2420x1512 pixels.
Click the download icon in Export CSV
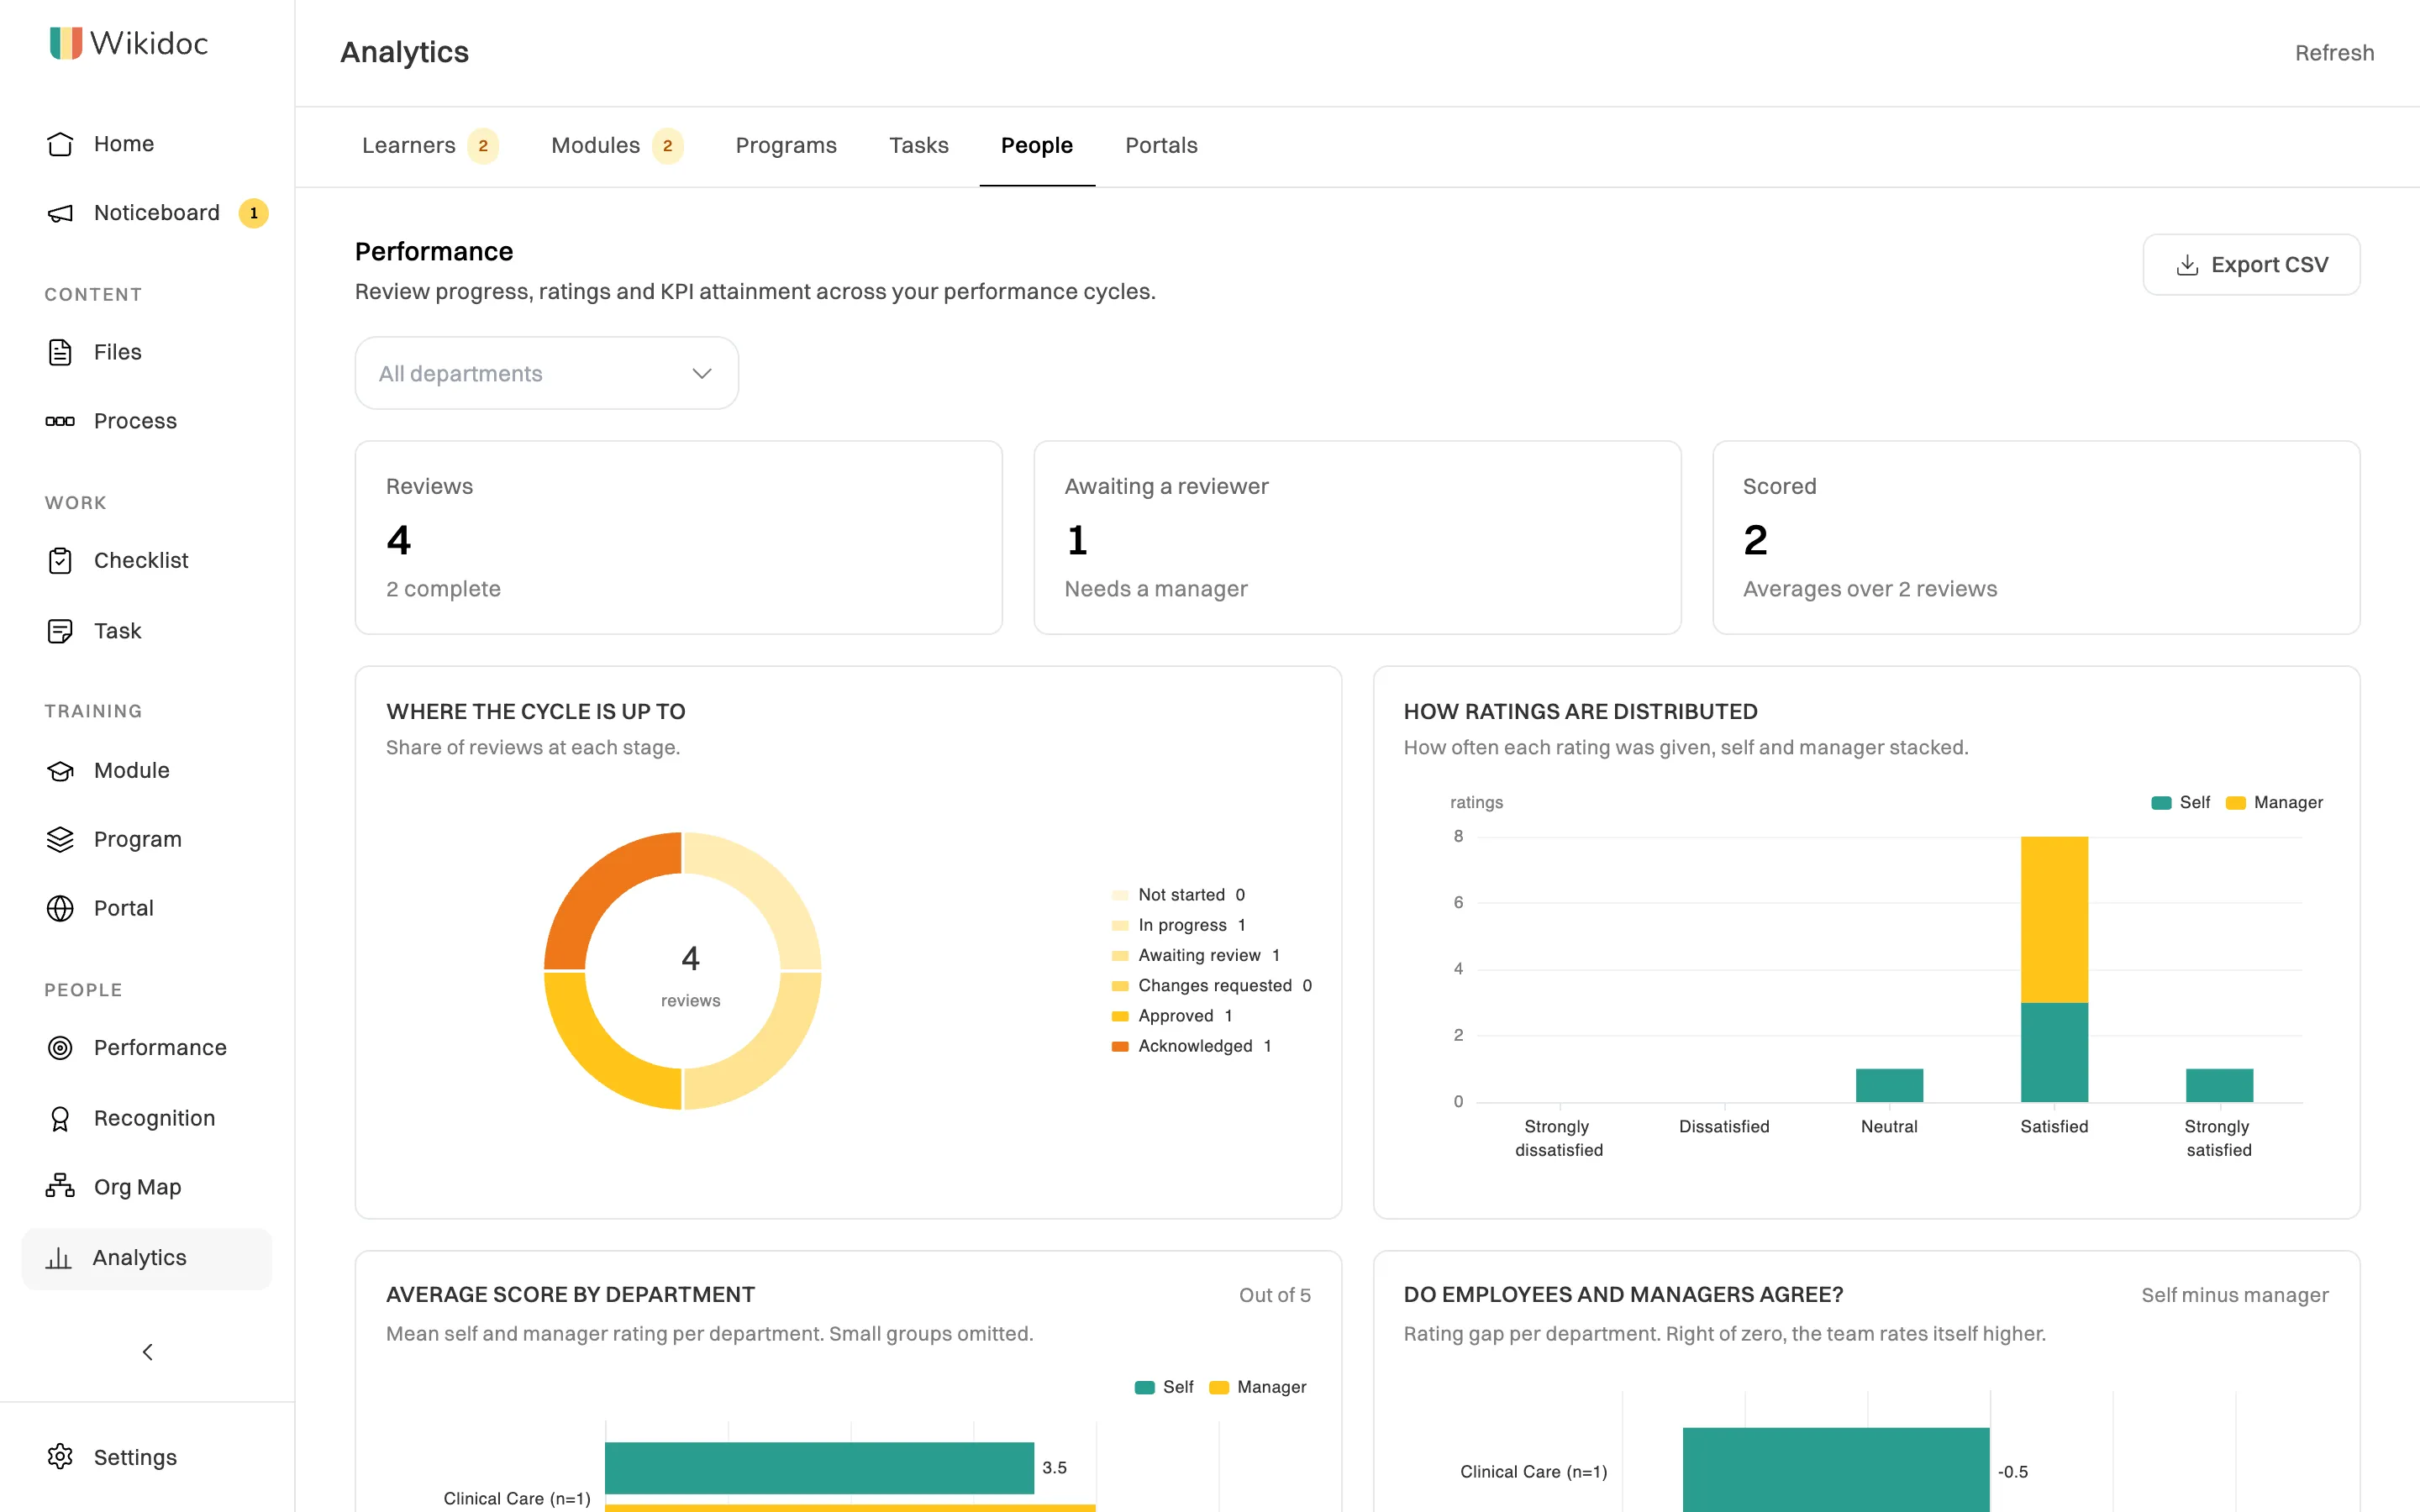(x=2187, y=265)
